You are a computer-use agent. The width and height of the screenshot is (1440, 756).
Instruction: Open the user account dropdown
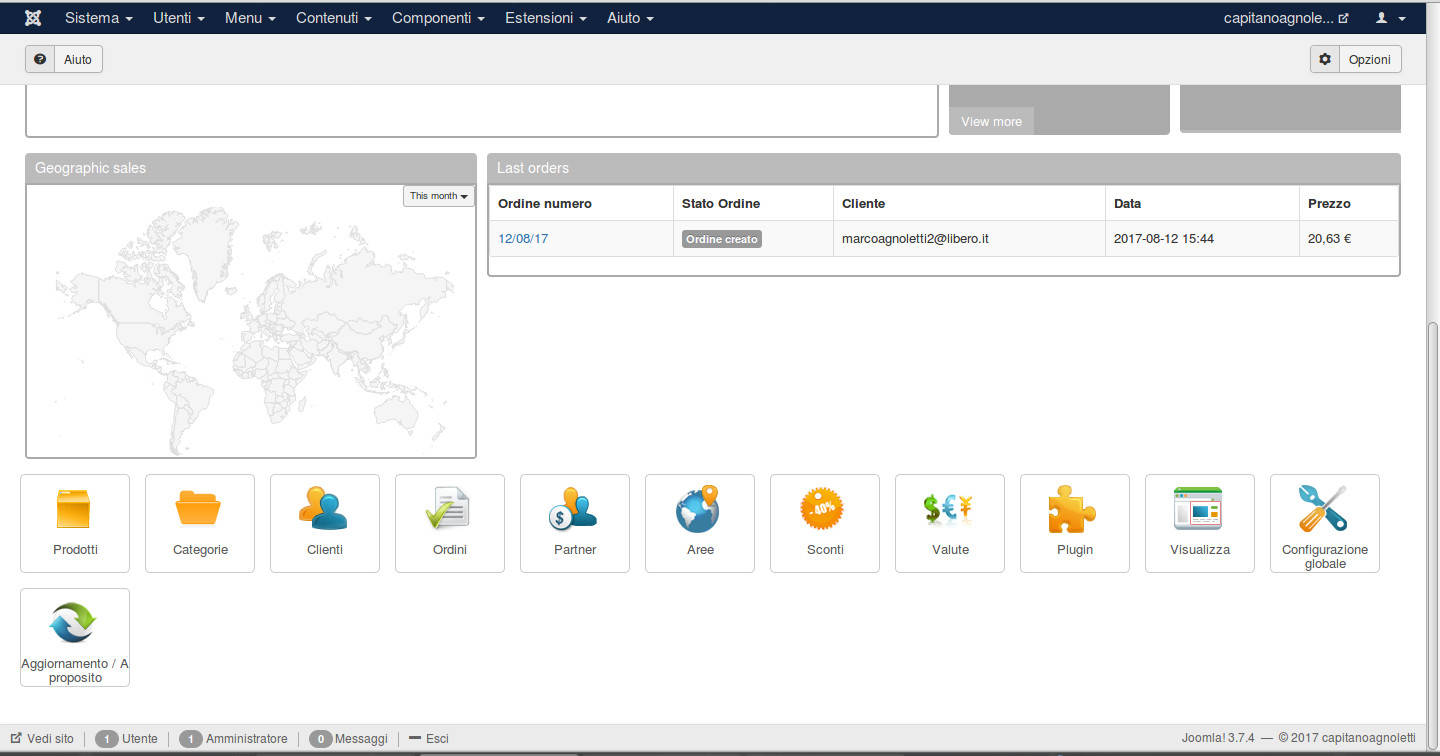pos(1390,18)
